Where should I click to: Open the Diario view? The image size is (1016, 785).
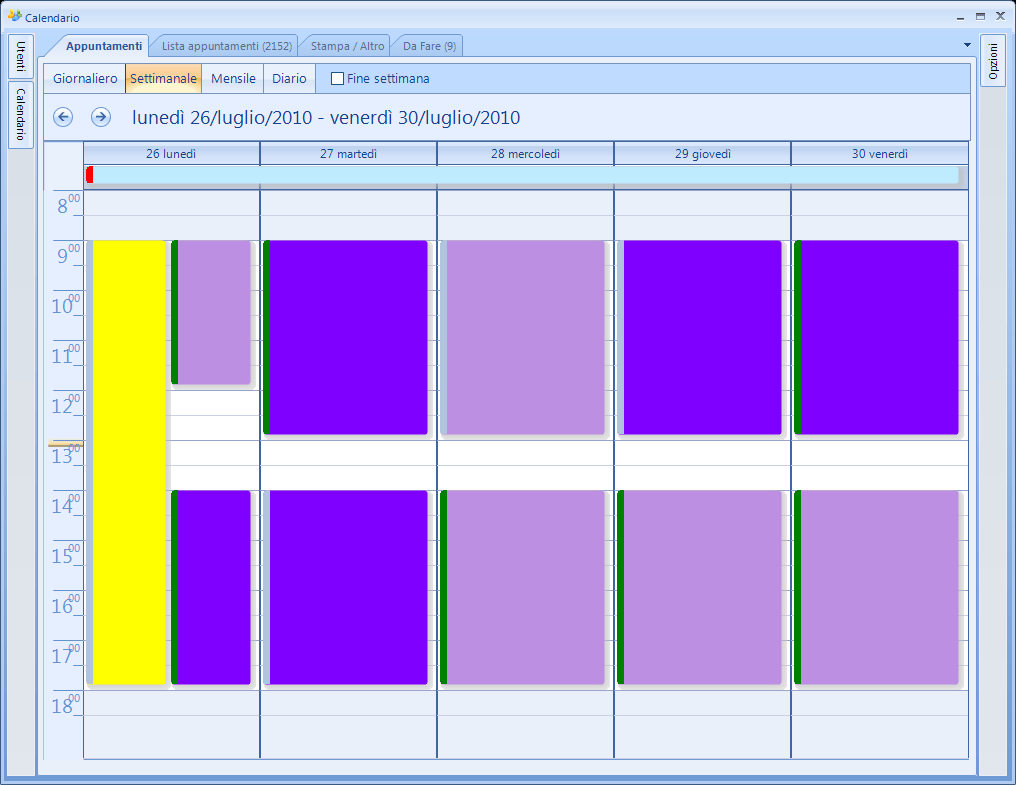289,78
